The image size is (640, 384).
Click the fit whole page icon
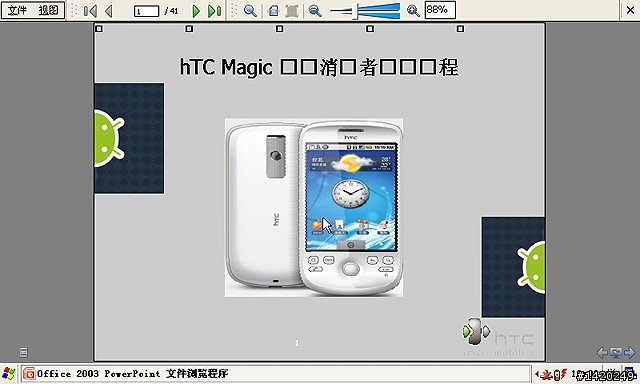coord(292,11)
